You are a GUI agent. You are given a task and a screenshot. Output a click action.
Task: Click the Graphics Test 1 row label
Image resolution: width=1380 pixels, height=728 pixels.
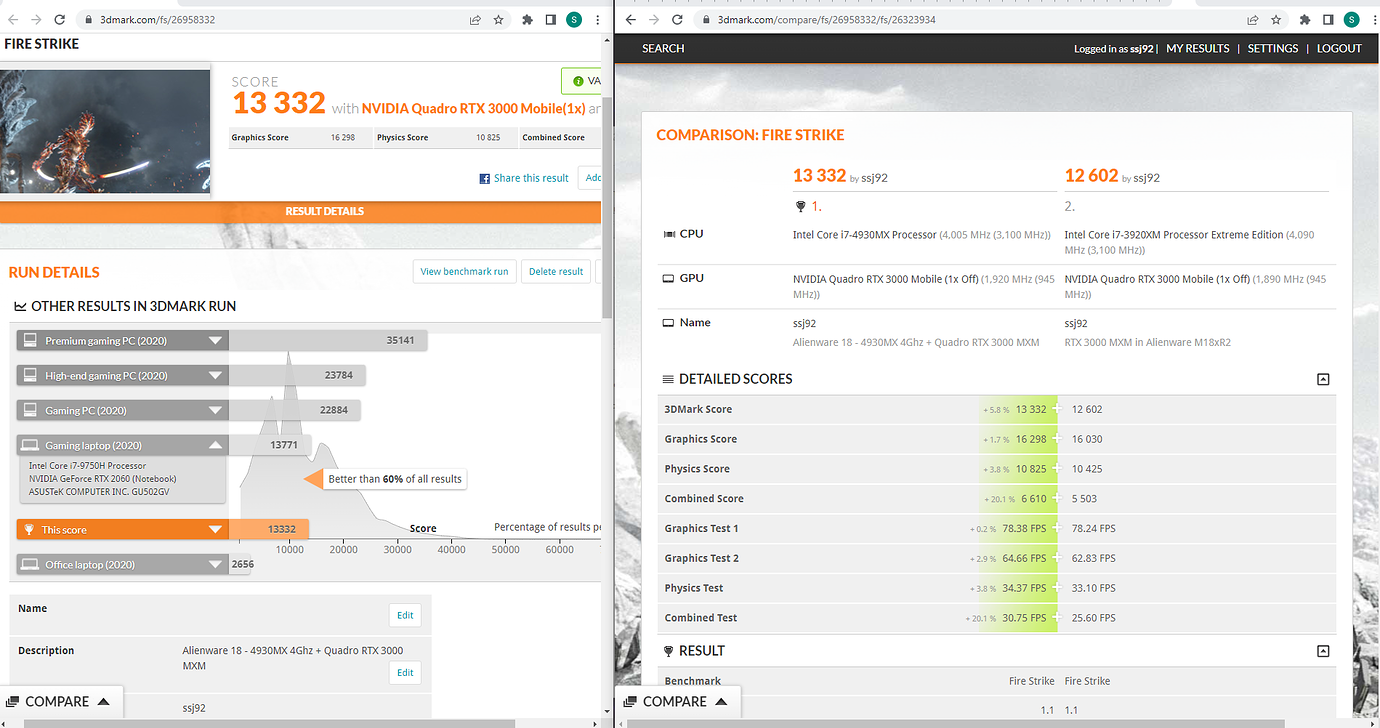coord(701,528)
